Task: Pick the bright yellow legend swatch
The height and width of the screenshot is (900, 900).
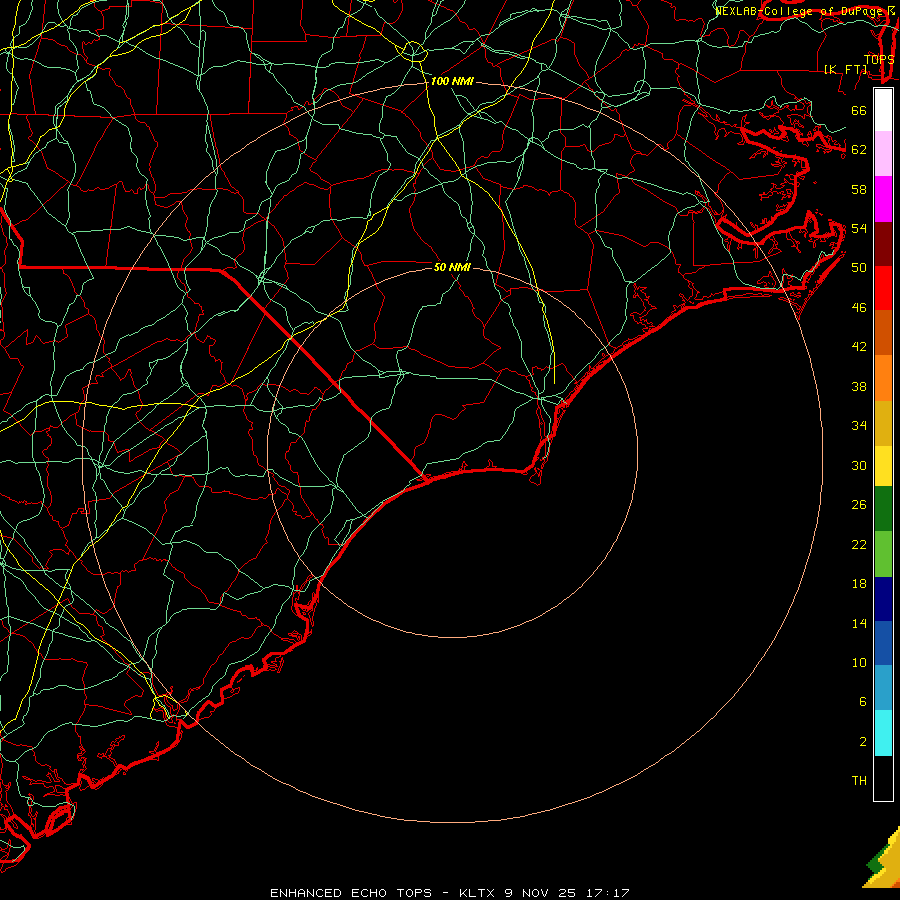Action: point(883,466)
